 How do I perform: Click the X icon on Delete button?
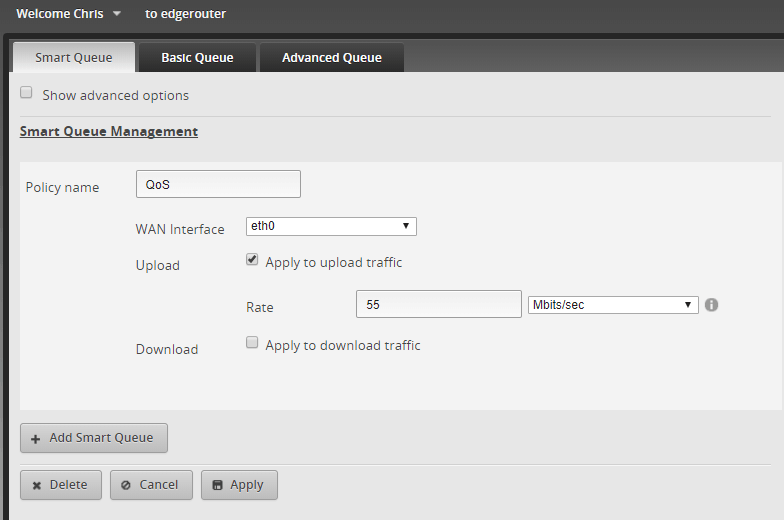tap(36, 485)
